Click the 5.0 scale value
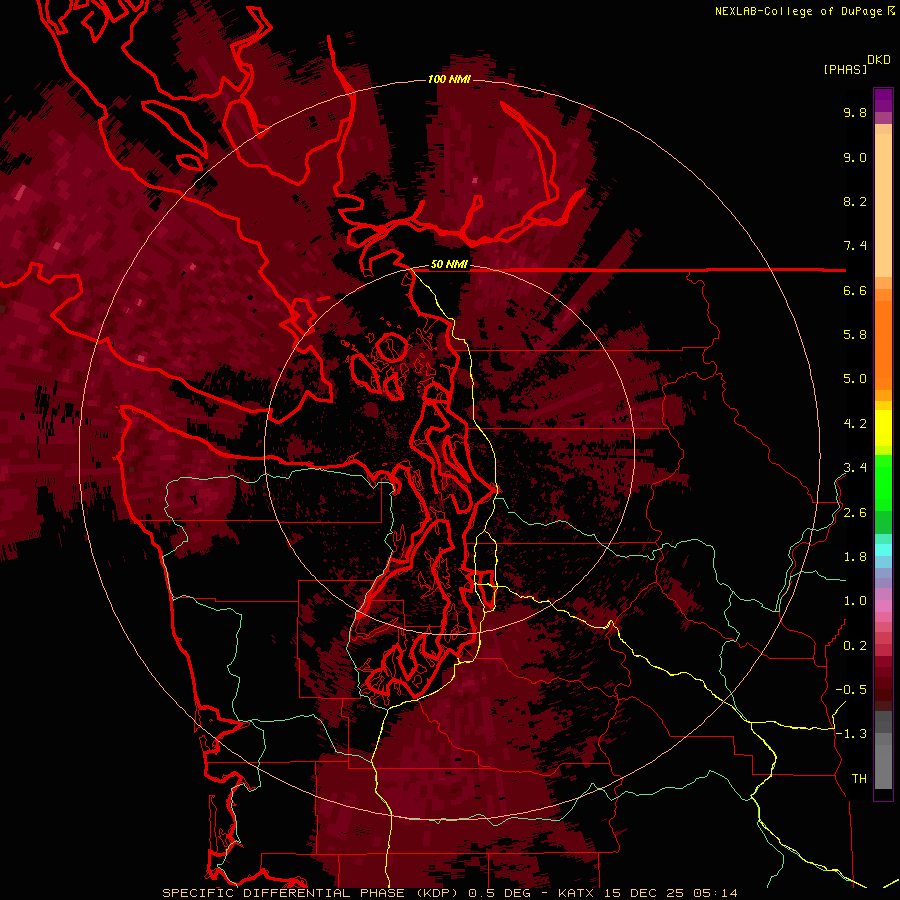The height and width of the screenshot is (900, 900). (x=855, y=379)
